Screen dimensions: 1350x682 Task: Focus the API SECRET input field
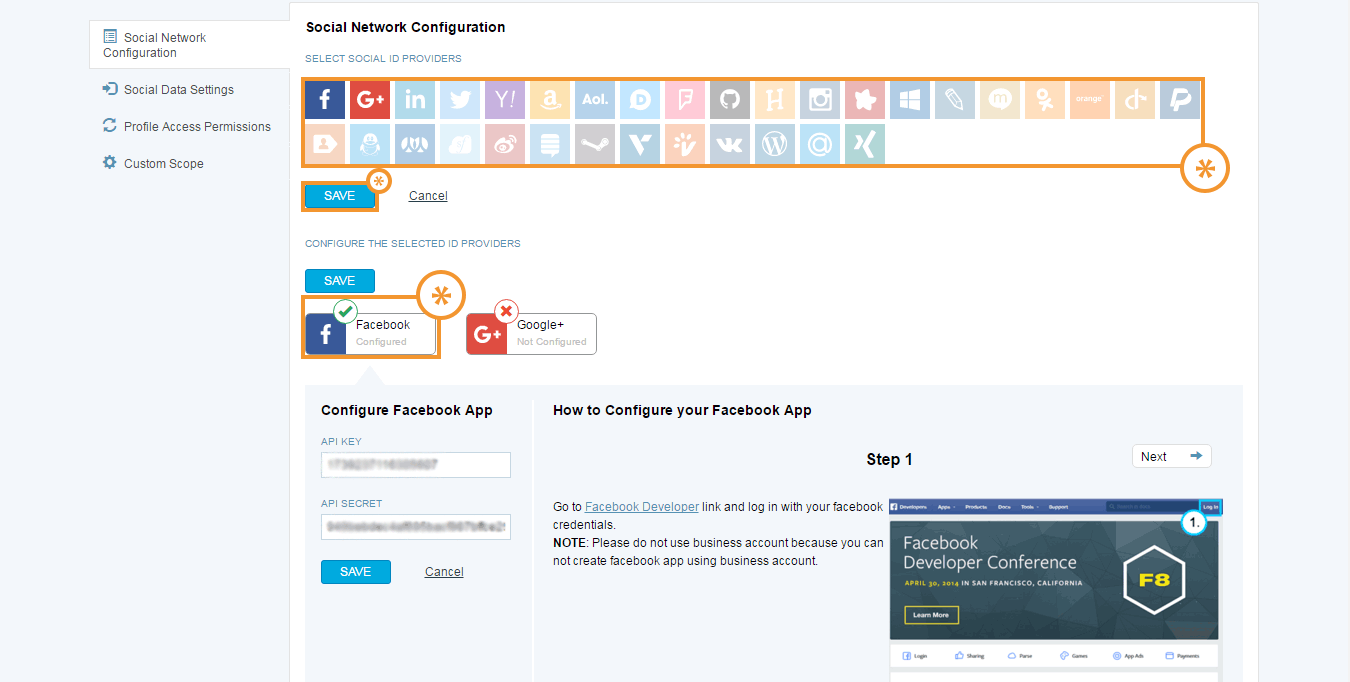(416, 527)
